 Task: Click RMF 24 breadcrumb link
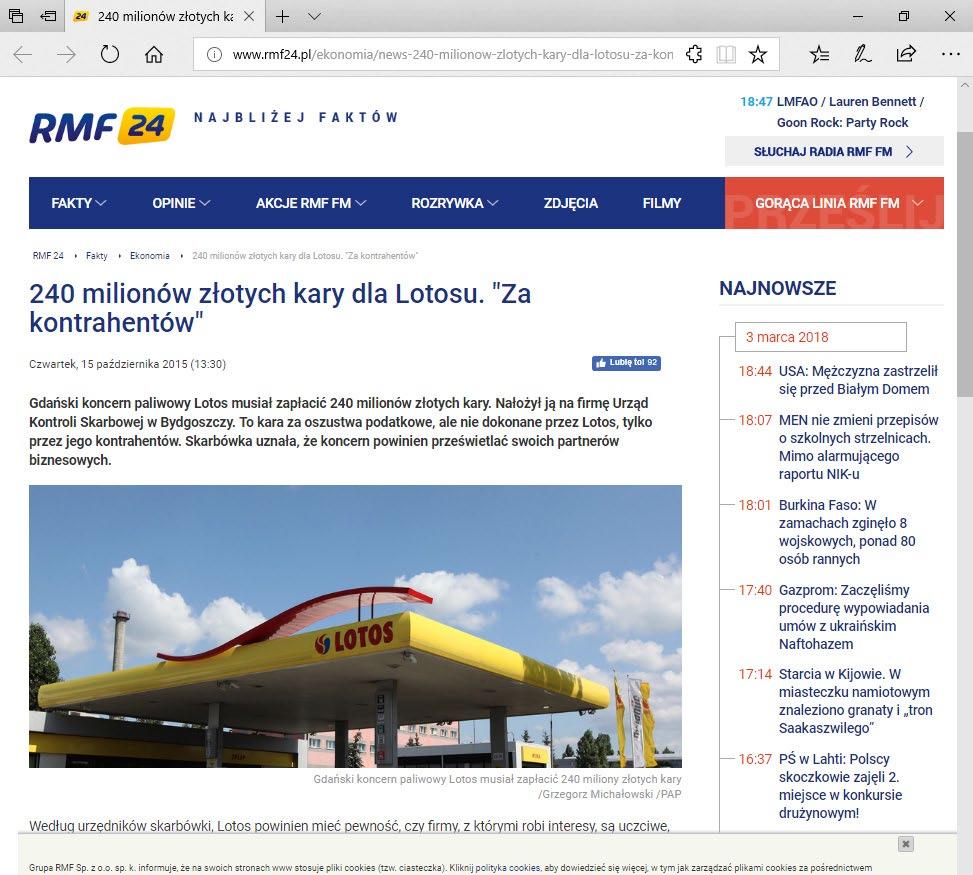[48, 256]
